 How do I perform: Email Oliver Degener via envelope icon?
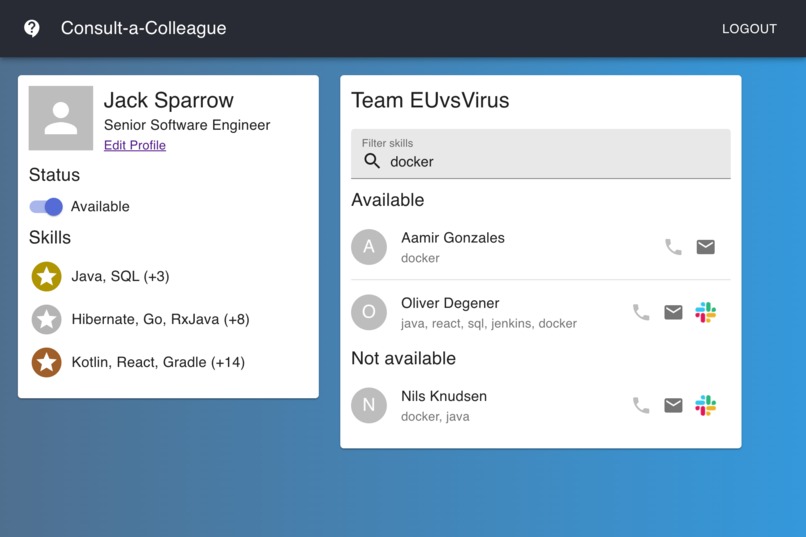tap(673, 312)
